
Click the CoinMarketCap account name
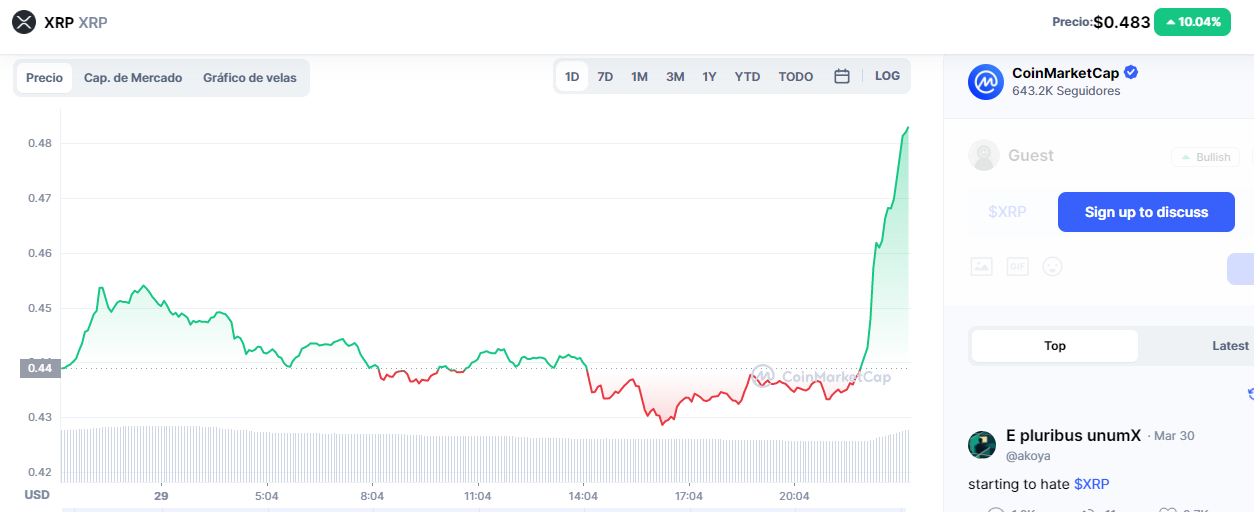click(x=1065, y=73)
